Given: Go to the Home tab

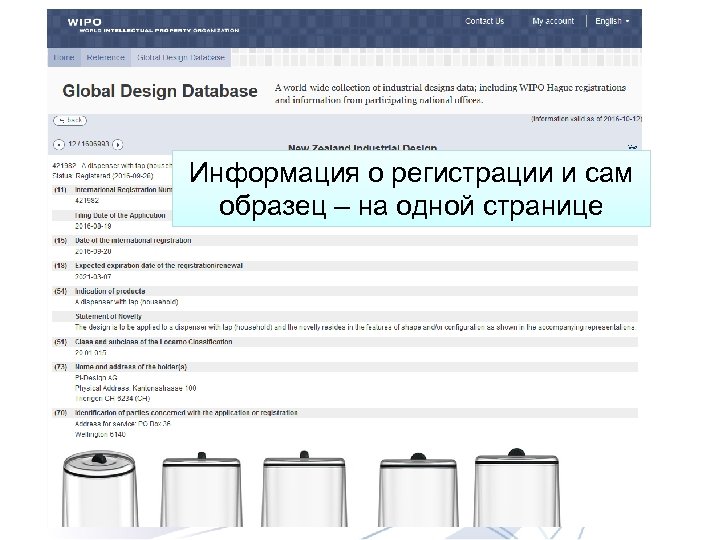Looking at the screenshot, I should 64,57.
